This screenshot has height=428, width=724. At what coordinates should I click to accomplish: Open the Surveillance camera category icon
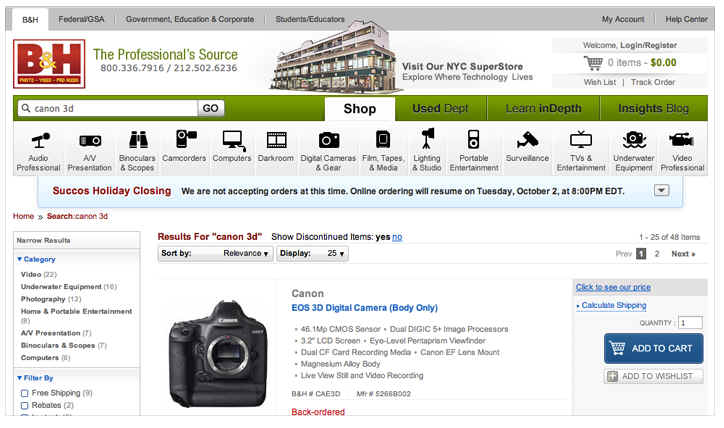coord(527,139)
